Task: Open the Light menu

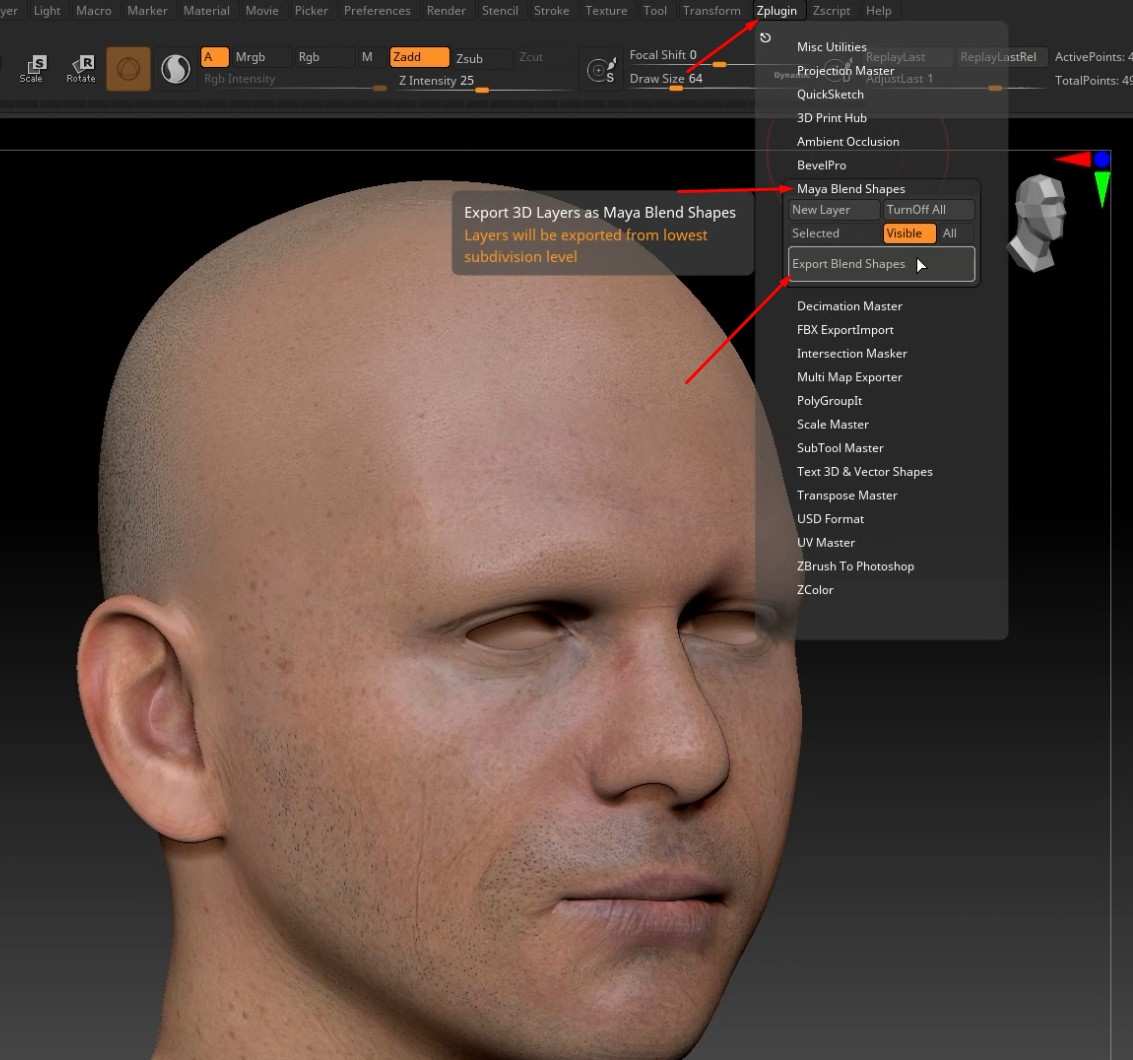Action: click(x=47, y=11)
